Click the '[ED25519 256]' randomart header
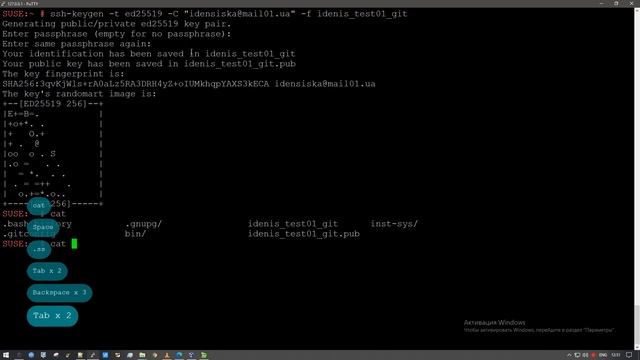 (53, 104)
